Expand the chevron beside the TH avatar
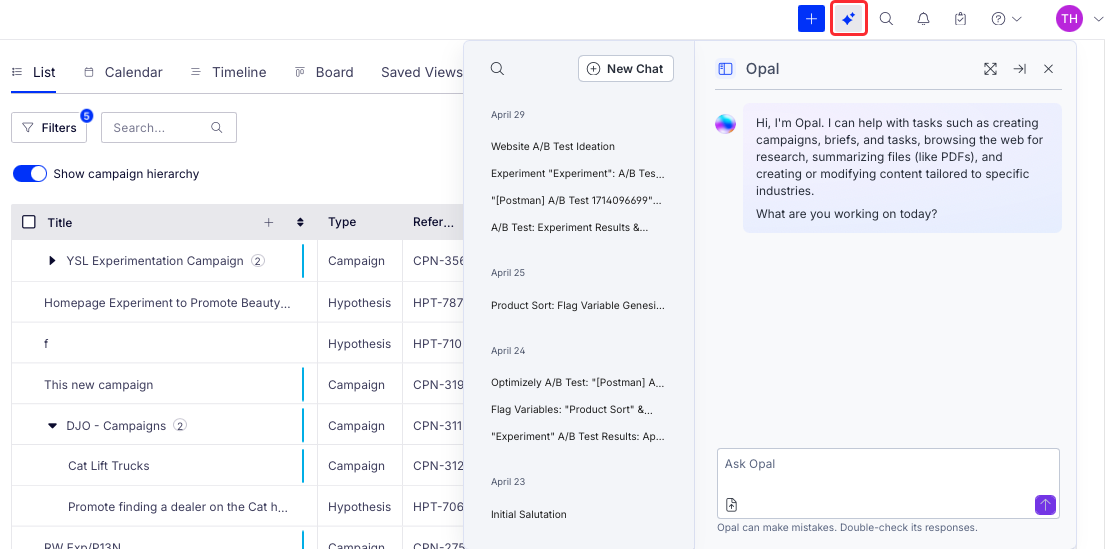The image size is (1105, 549). click(x=1097, y=19)
